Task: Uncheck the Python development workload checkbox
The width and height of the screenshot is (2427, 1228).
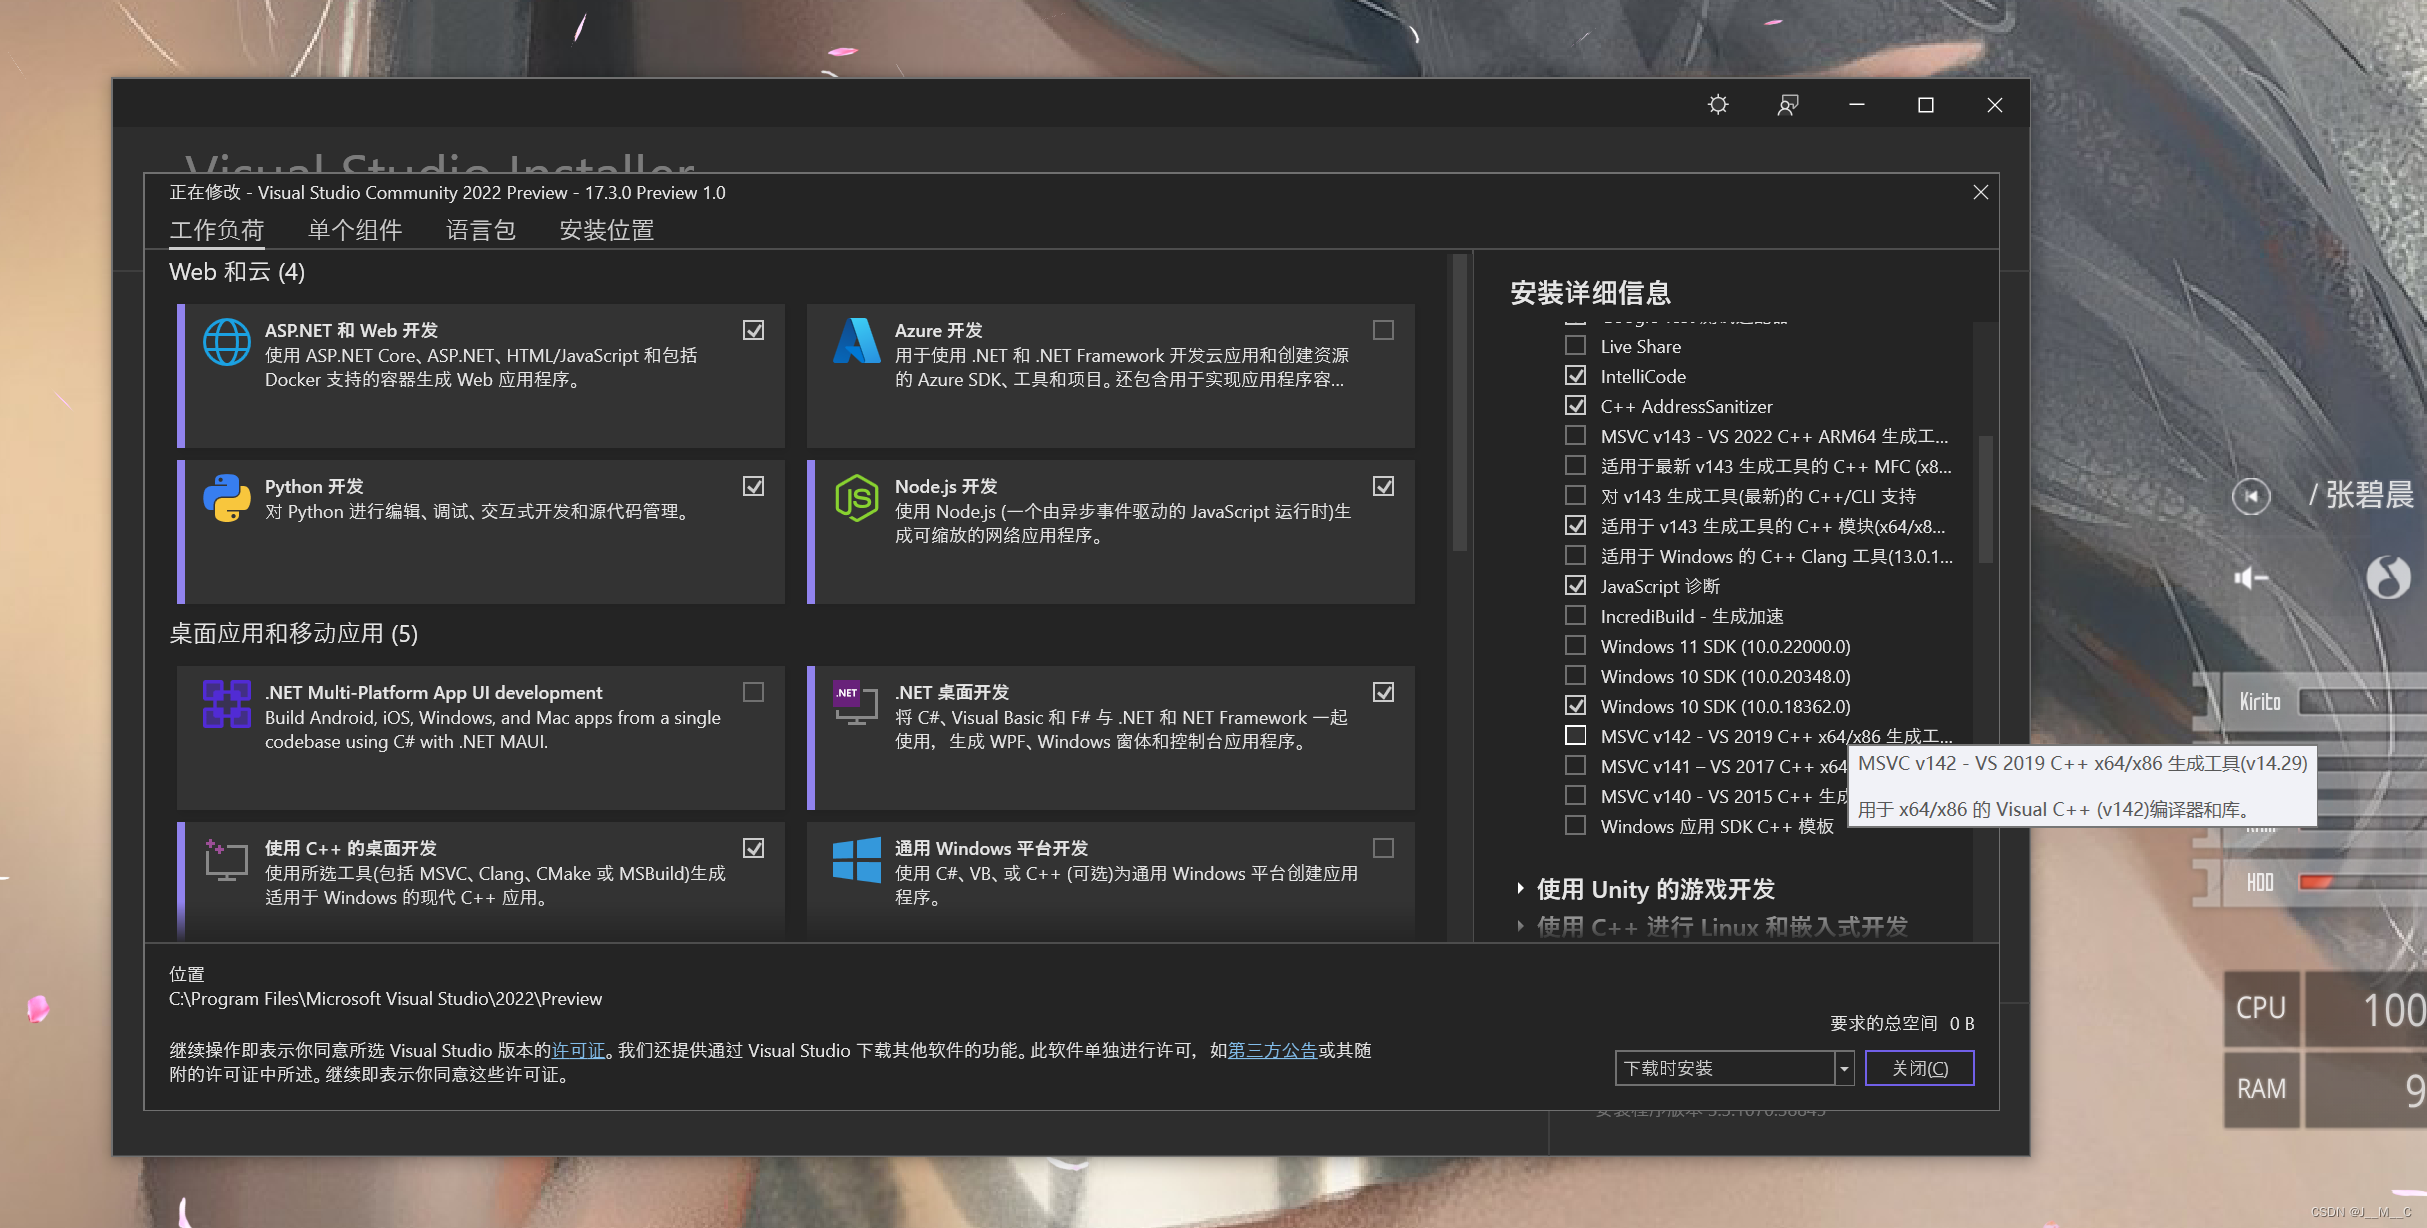Action: click(754, 486)
